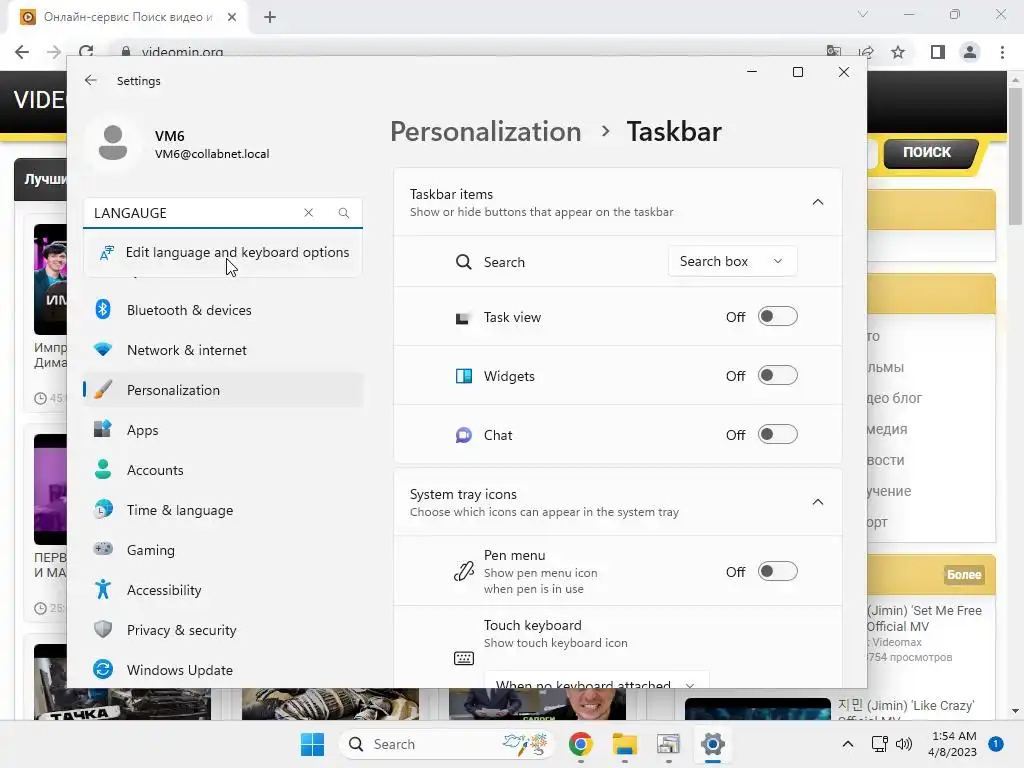Open File Explorer from taskbar
The image size is (1024, 768).
tap(624, 744)
